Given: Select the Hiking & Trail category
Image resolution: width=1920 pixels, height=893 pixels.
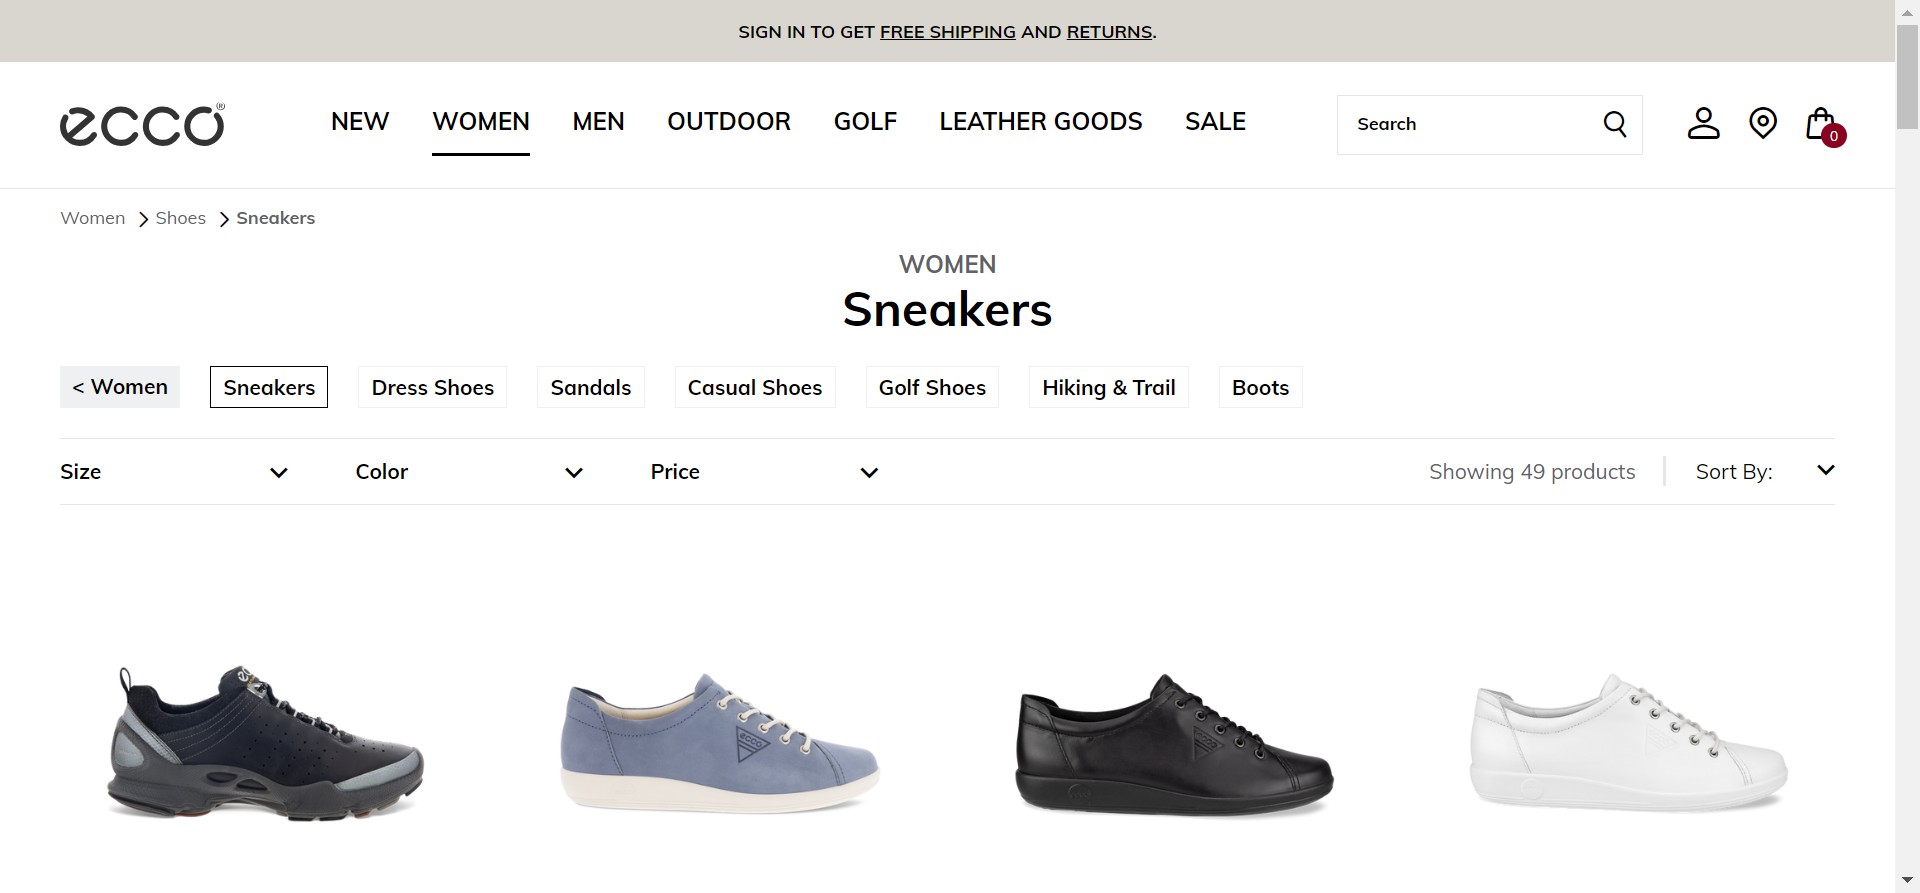Looking at the screenshot, I should point(1108,388).
